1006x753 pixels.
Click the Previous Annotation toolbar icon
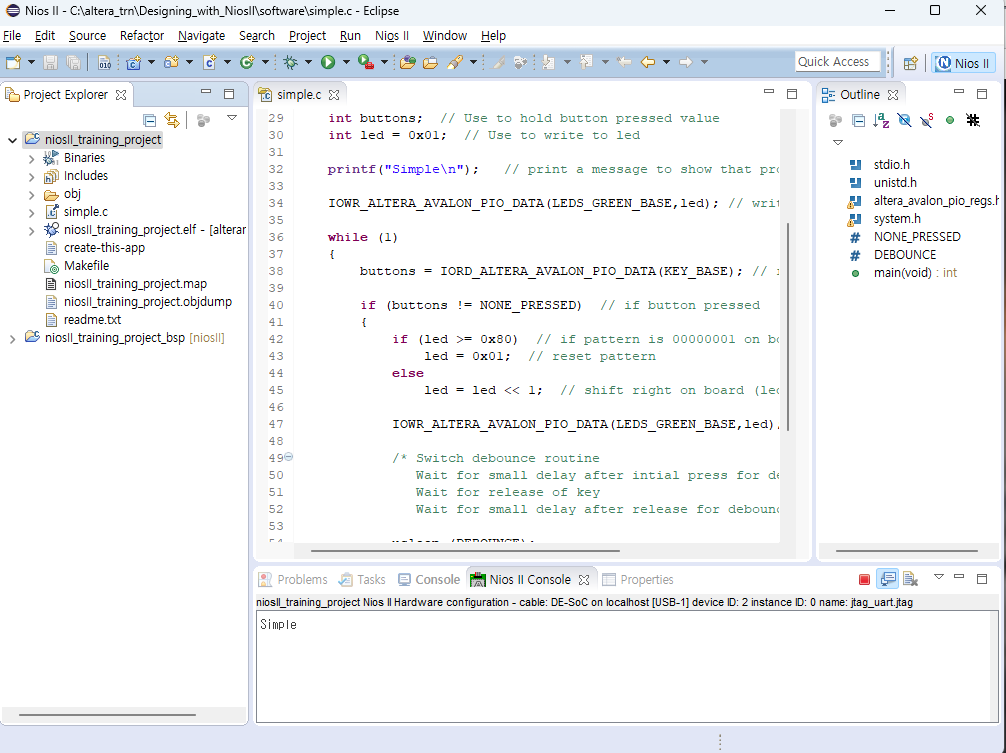pos(586,62)
